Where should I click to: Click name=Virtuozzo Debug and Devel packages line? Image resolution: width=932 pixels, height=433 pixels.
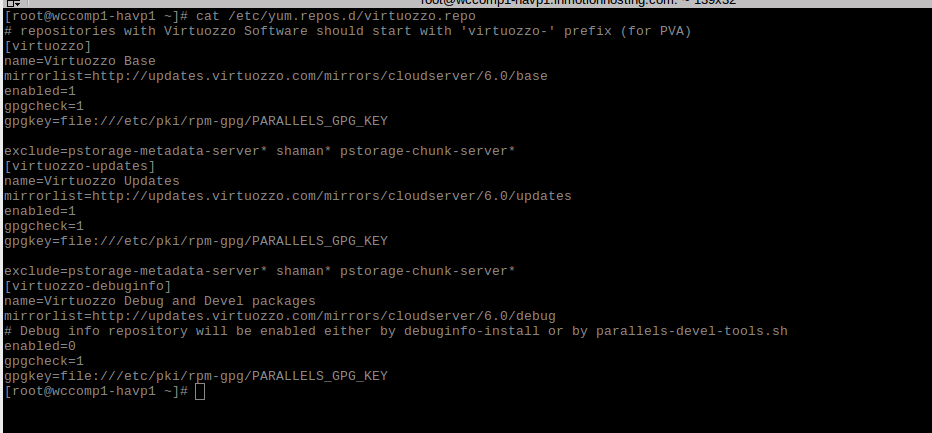160,301
